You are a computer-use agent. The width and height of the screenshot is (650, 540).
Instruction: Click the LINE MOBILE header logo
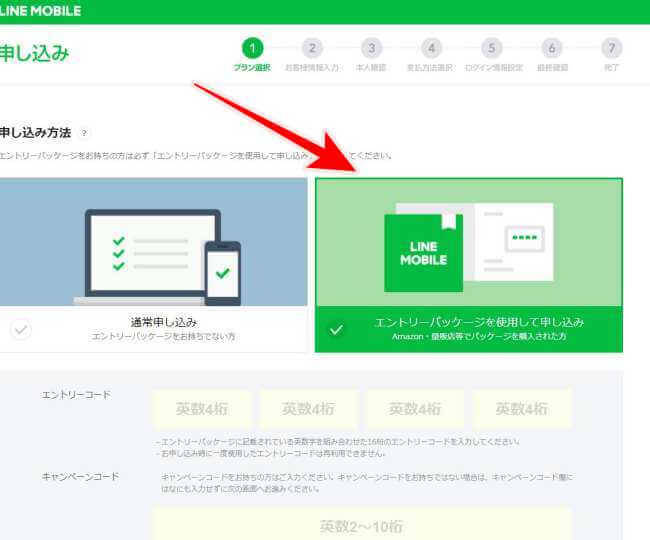[40, 11]
